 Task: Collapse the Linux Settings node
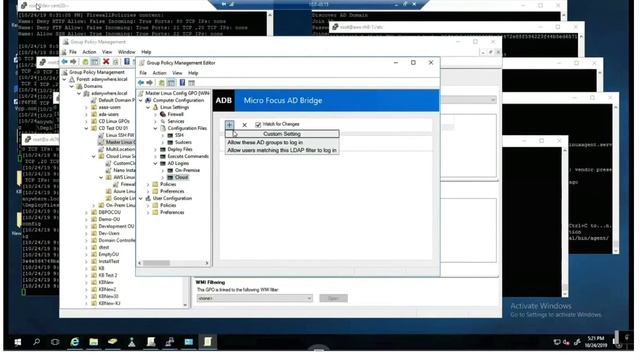[148, 107]
